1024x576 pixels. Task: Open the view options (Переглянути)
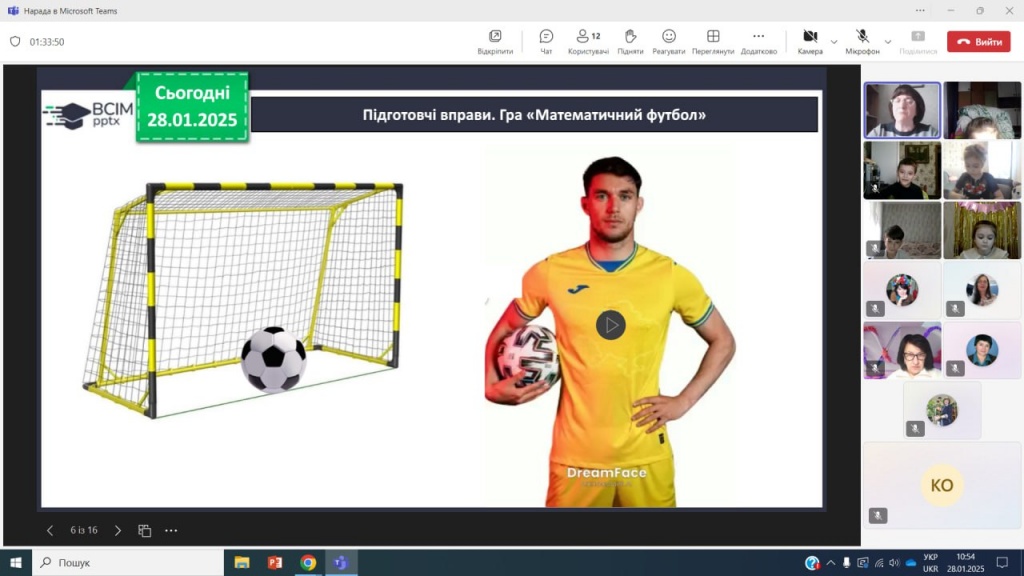[x=713, y=41]
